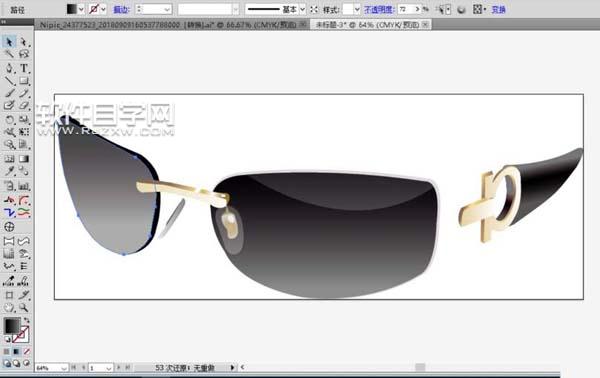
Task: Select the magnifier Zoom tool
Action: [x=24, y=307]
